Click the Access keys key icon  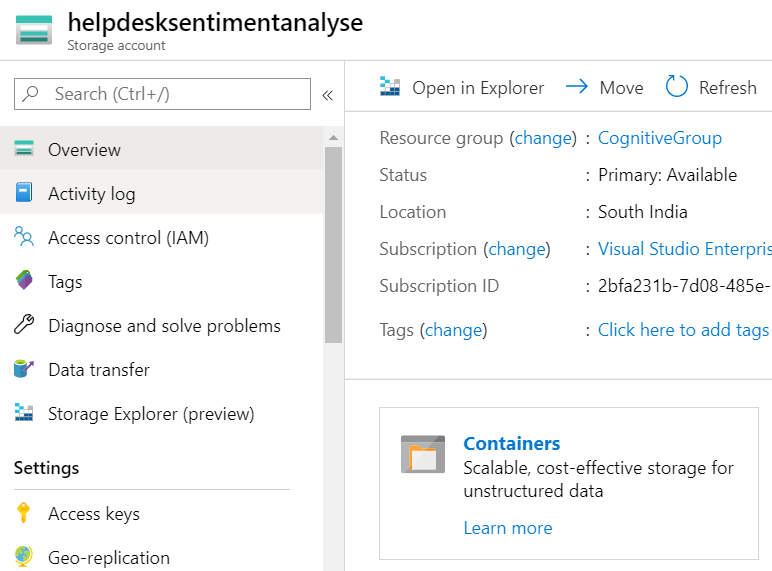click(23, 512)
